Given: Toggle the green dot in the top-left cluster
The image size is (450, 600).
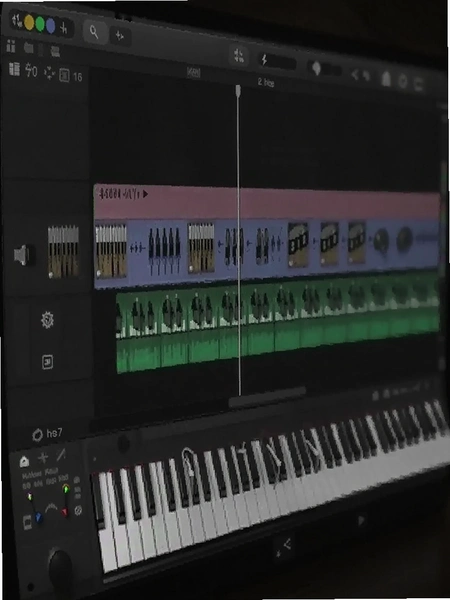Looking at the screenshot, I should pos(40,24).
